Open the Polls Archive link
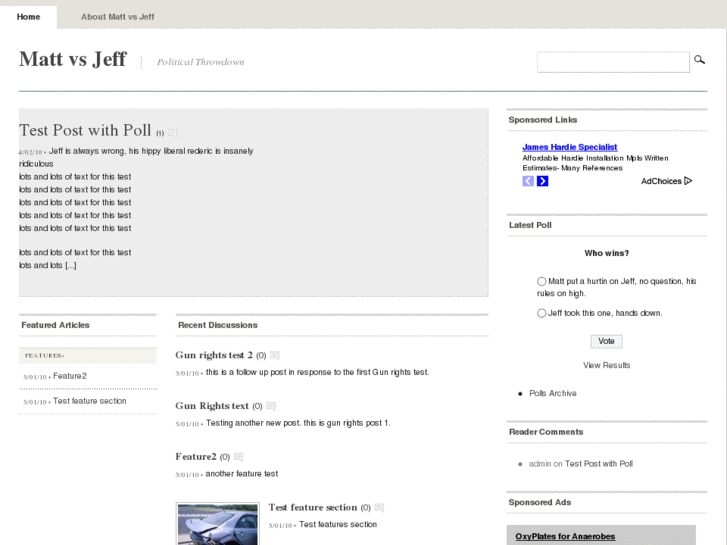This screenshot has width=727, height=545. 553,393
